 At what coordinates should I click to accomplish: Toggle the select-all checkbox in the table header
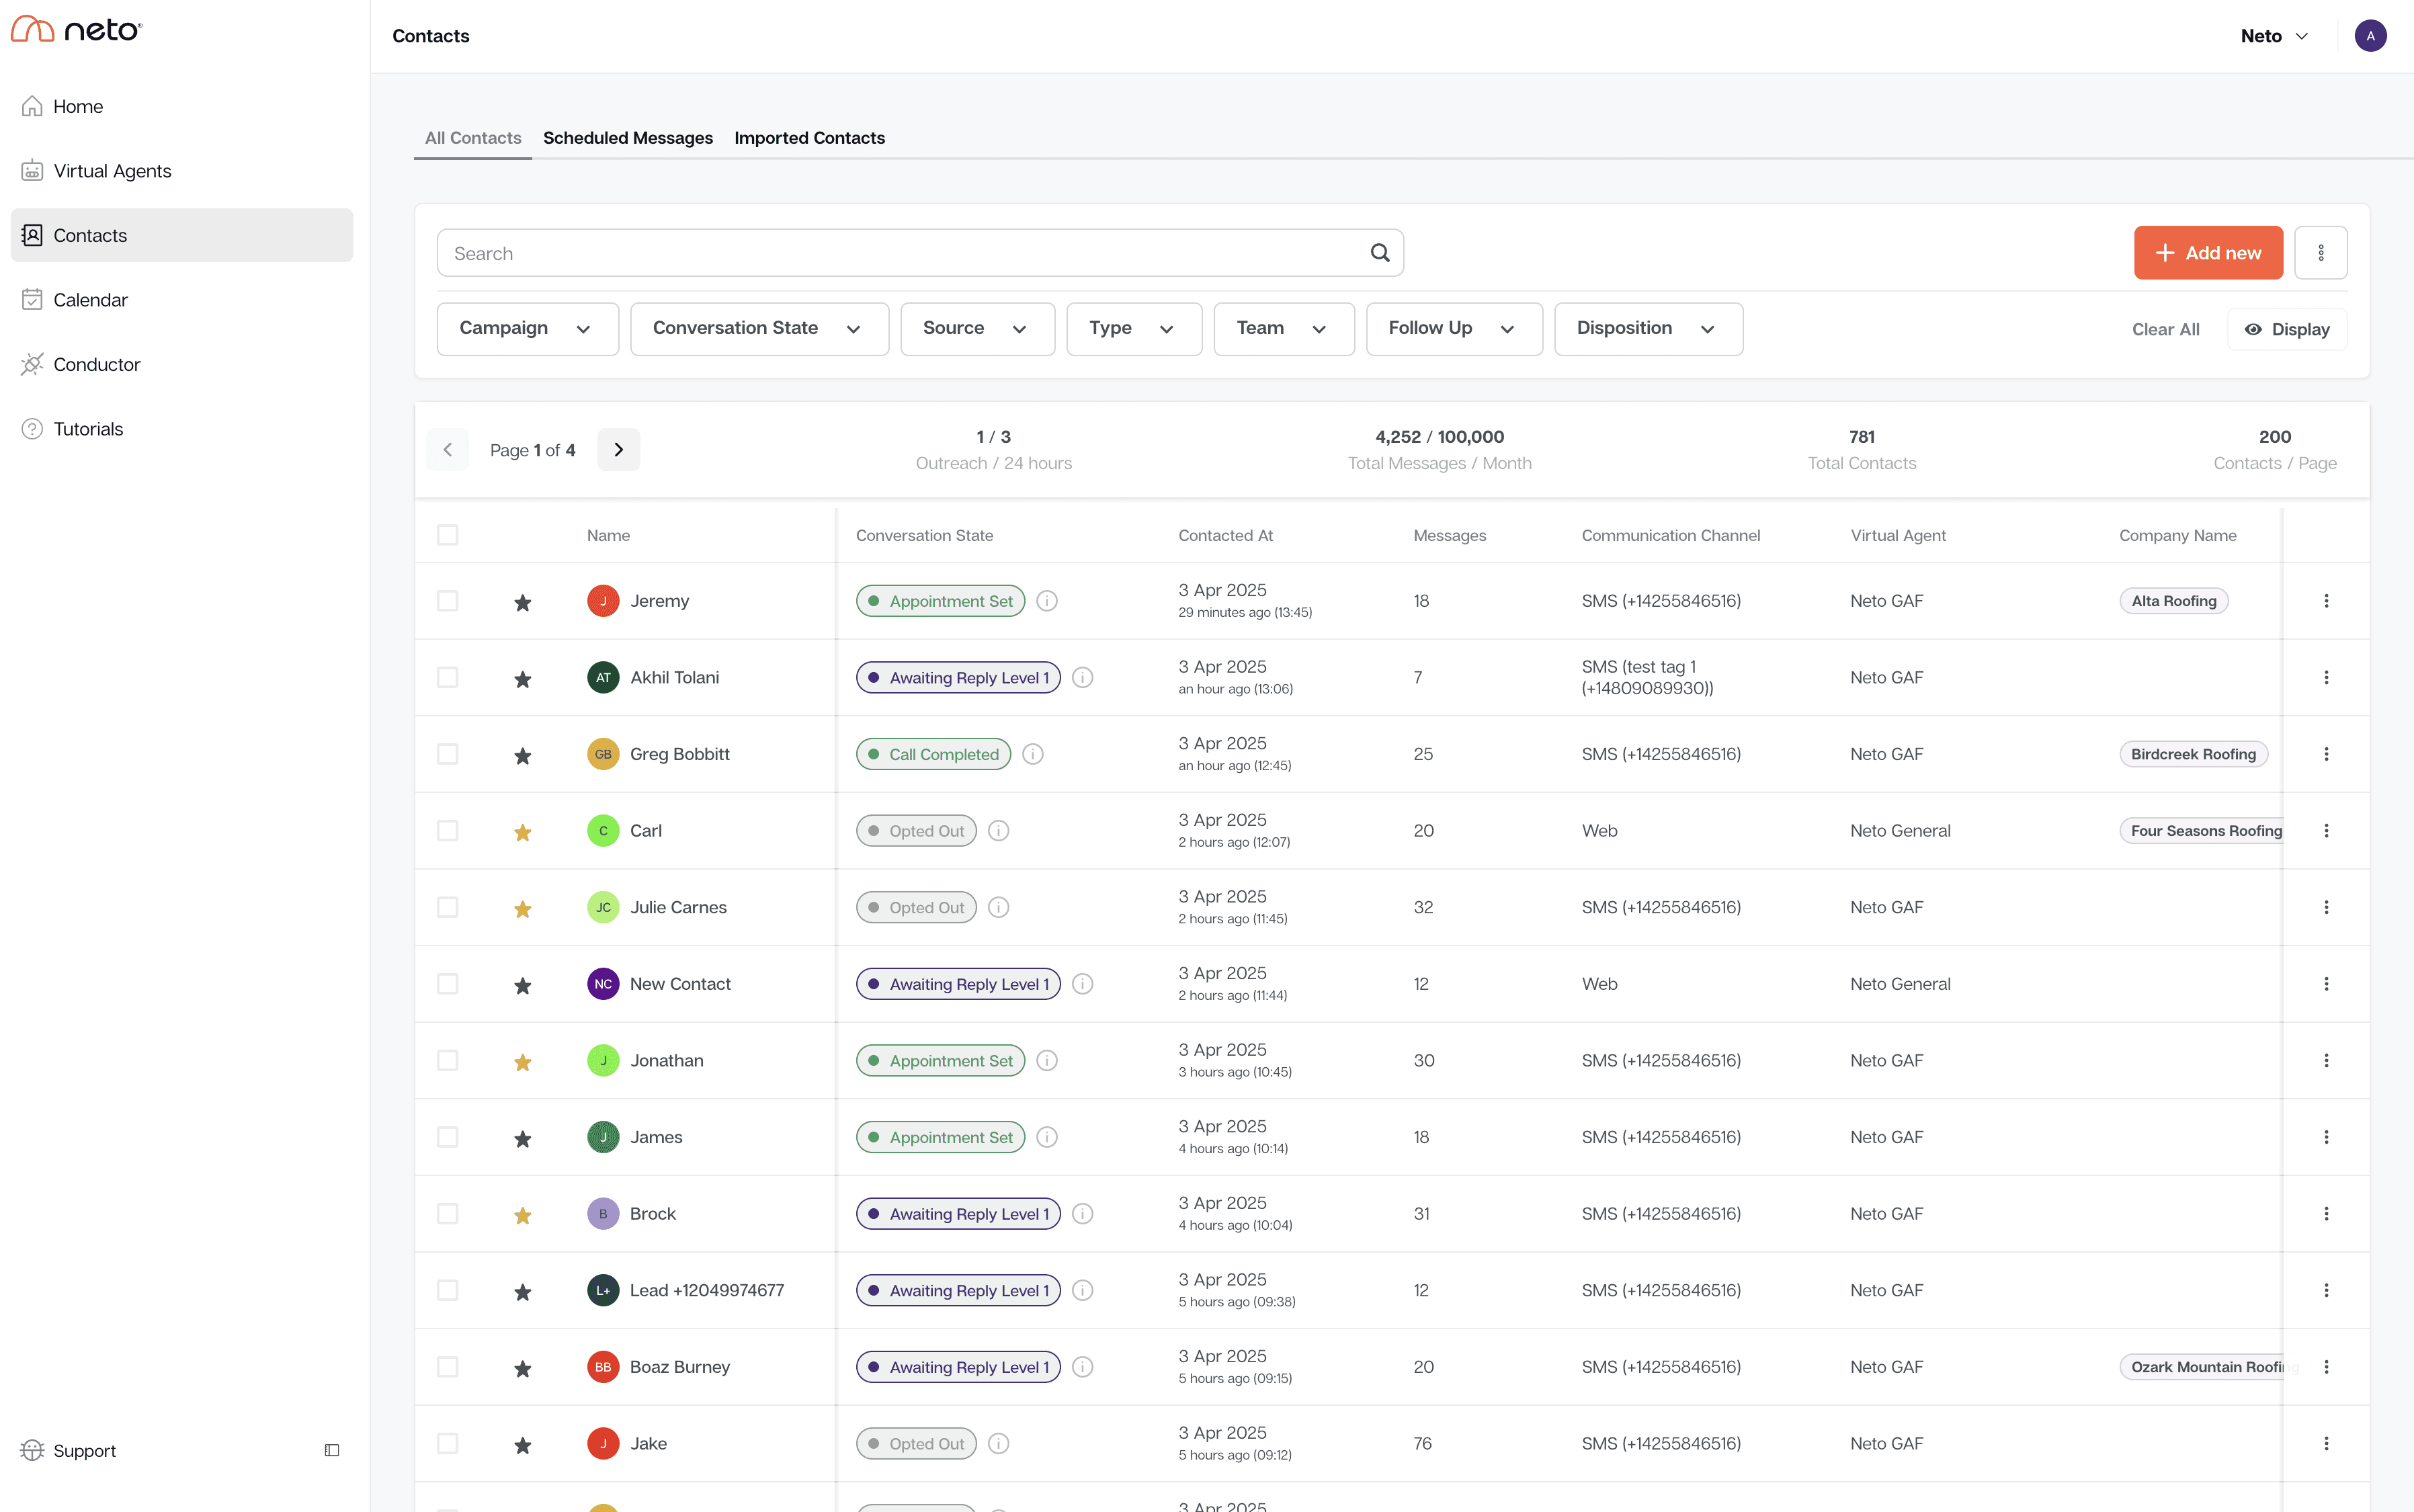point(447,535)
